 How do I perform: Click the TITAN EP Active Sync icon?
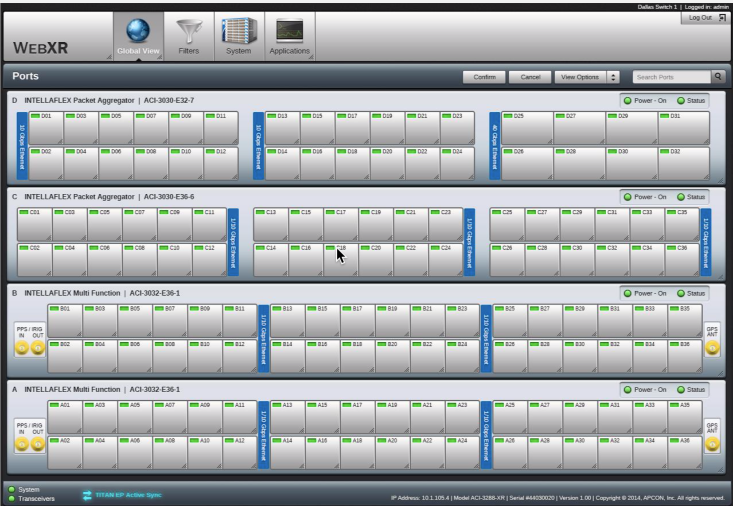(x=87, y=495)
